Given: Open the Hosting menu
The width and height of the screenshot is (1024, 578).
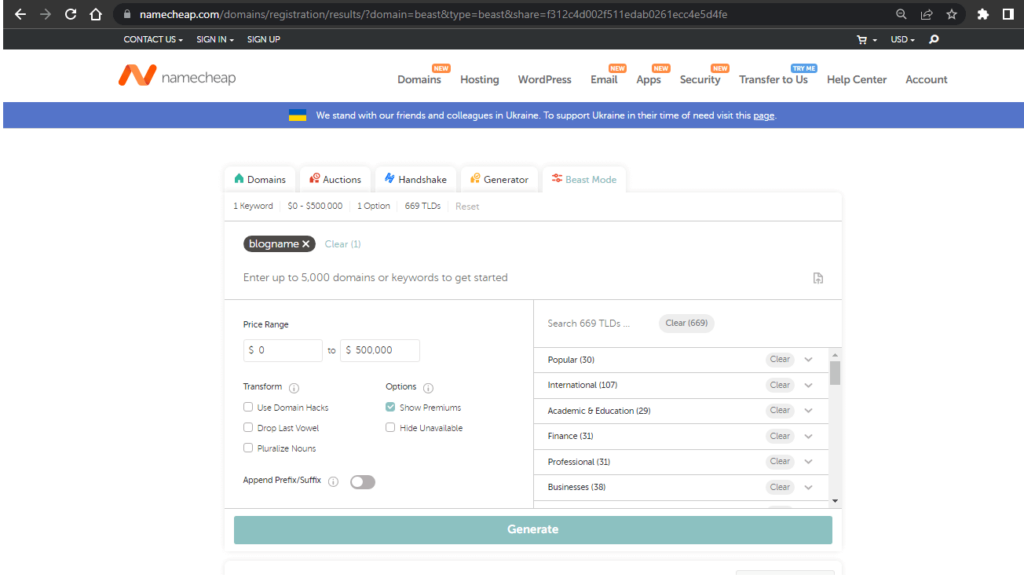Looking at the screenshot, I should click(479, 80).
